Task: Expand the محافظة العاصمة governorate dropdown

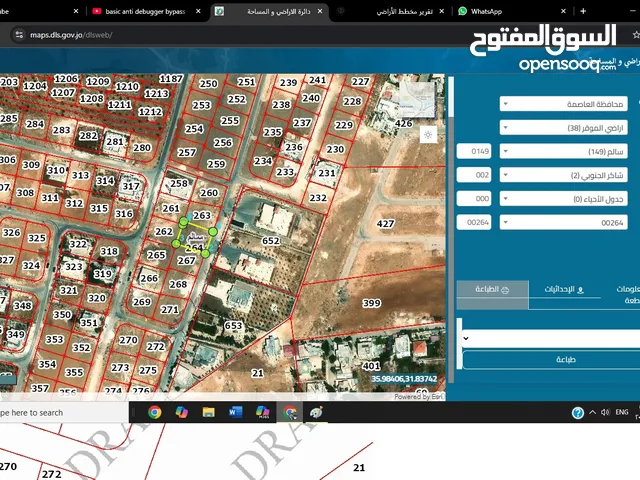Action: tap(564, 104)
